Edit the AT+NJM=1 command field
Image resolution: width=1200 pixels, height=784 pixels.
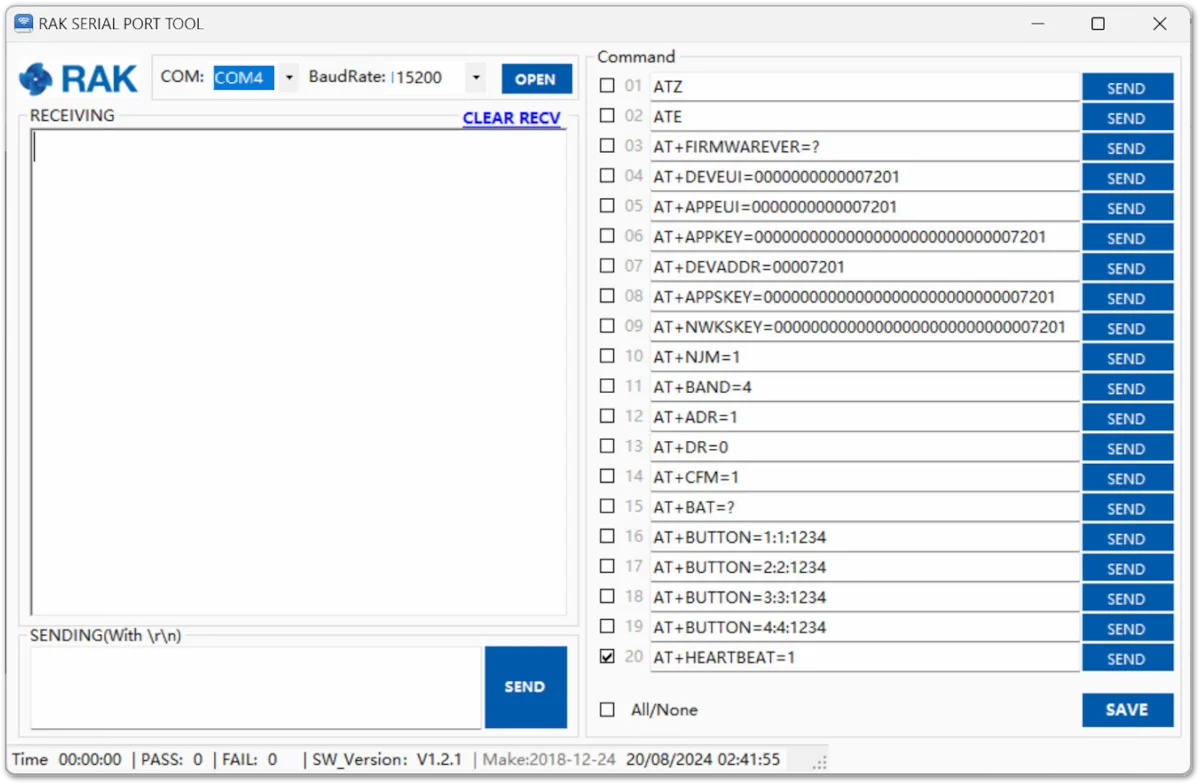point(865,357)
